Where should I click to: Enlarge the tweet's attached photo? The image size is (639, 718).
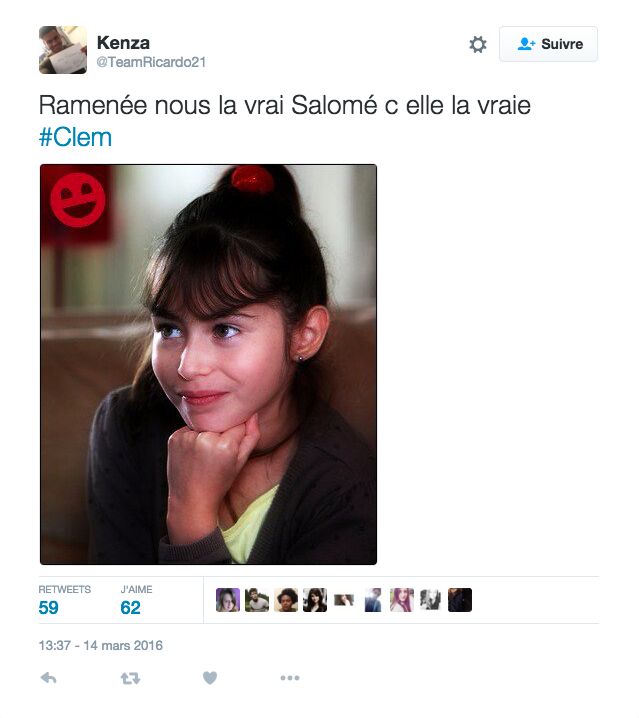point(208,364)
